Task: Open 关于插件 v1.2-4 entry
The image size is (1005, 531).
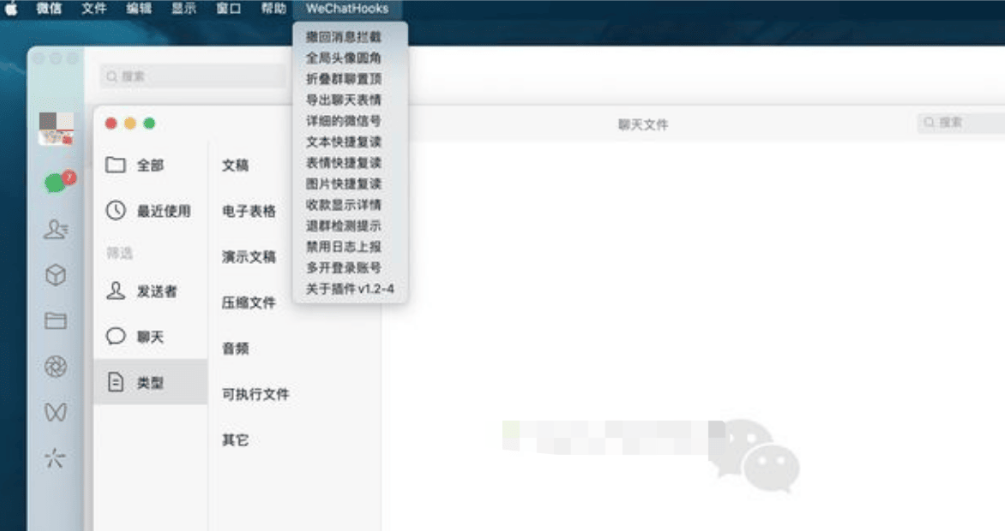Action: [350, 289]
